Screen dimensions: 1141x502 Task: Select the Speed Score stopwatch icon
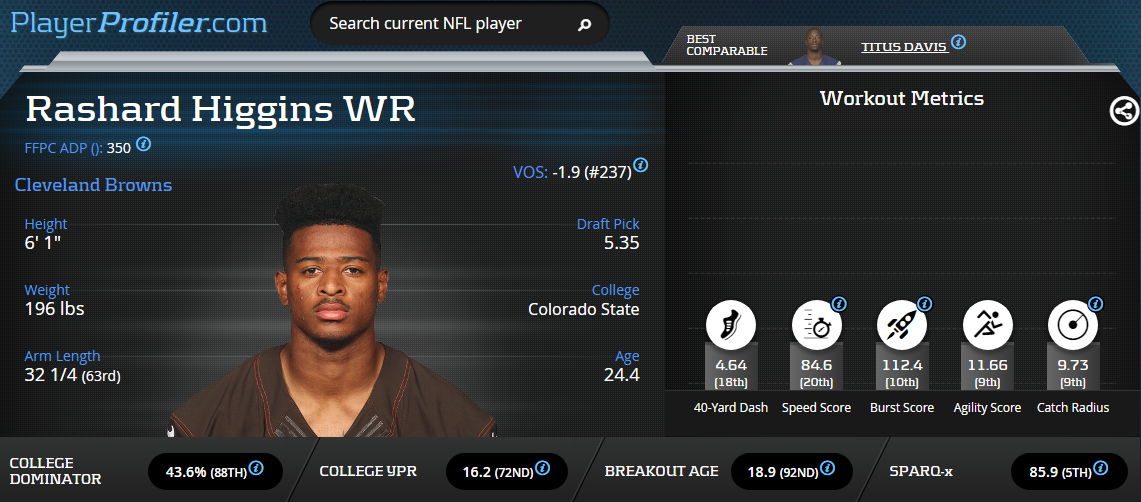(x=816, y=324)
